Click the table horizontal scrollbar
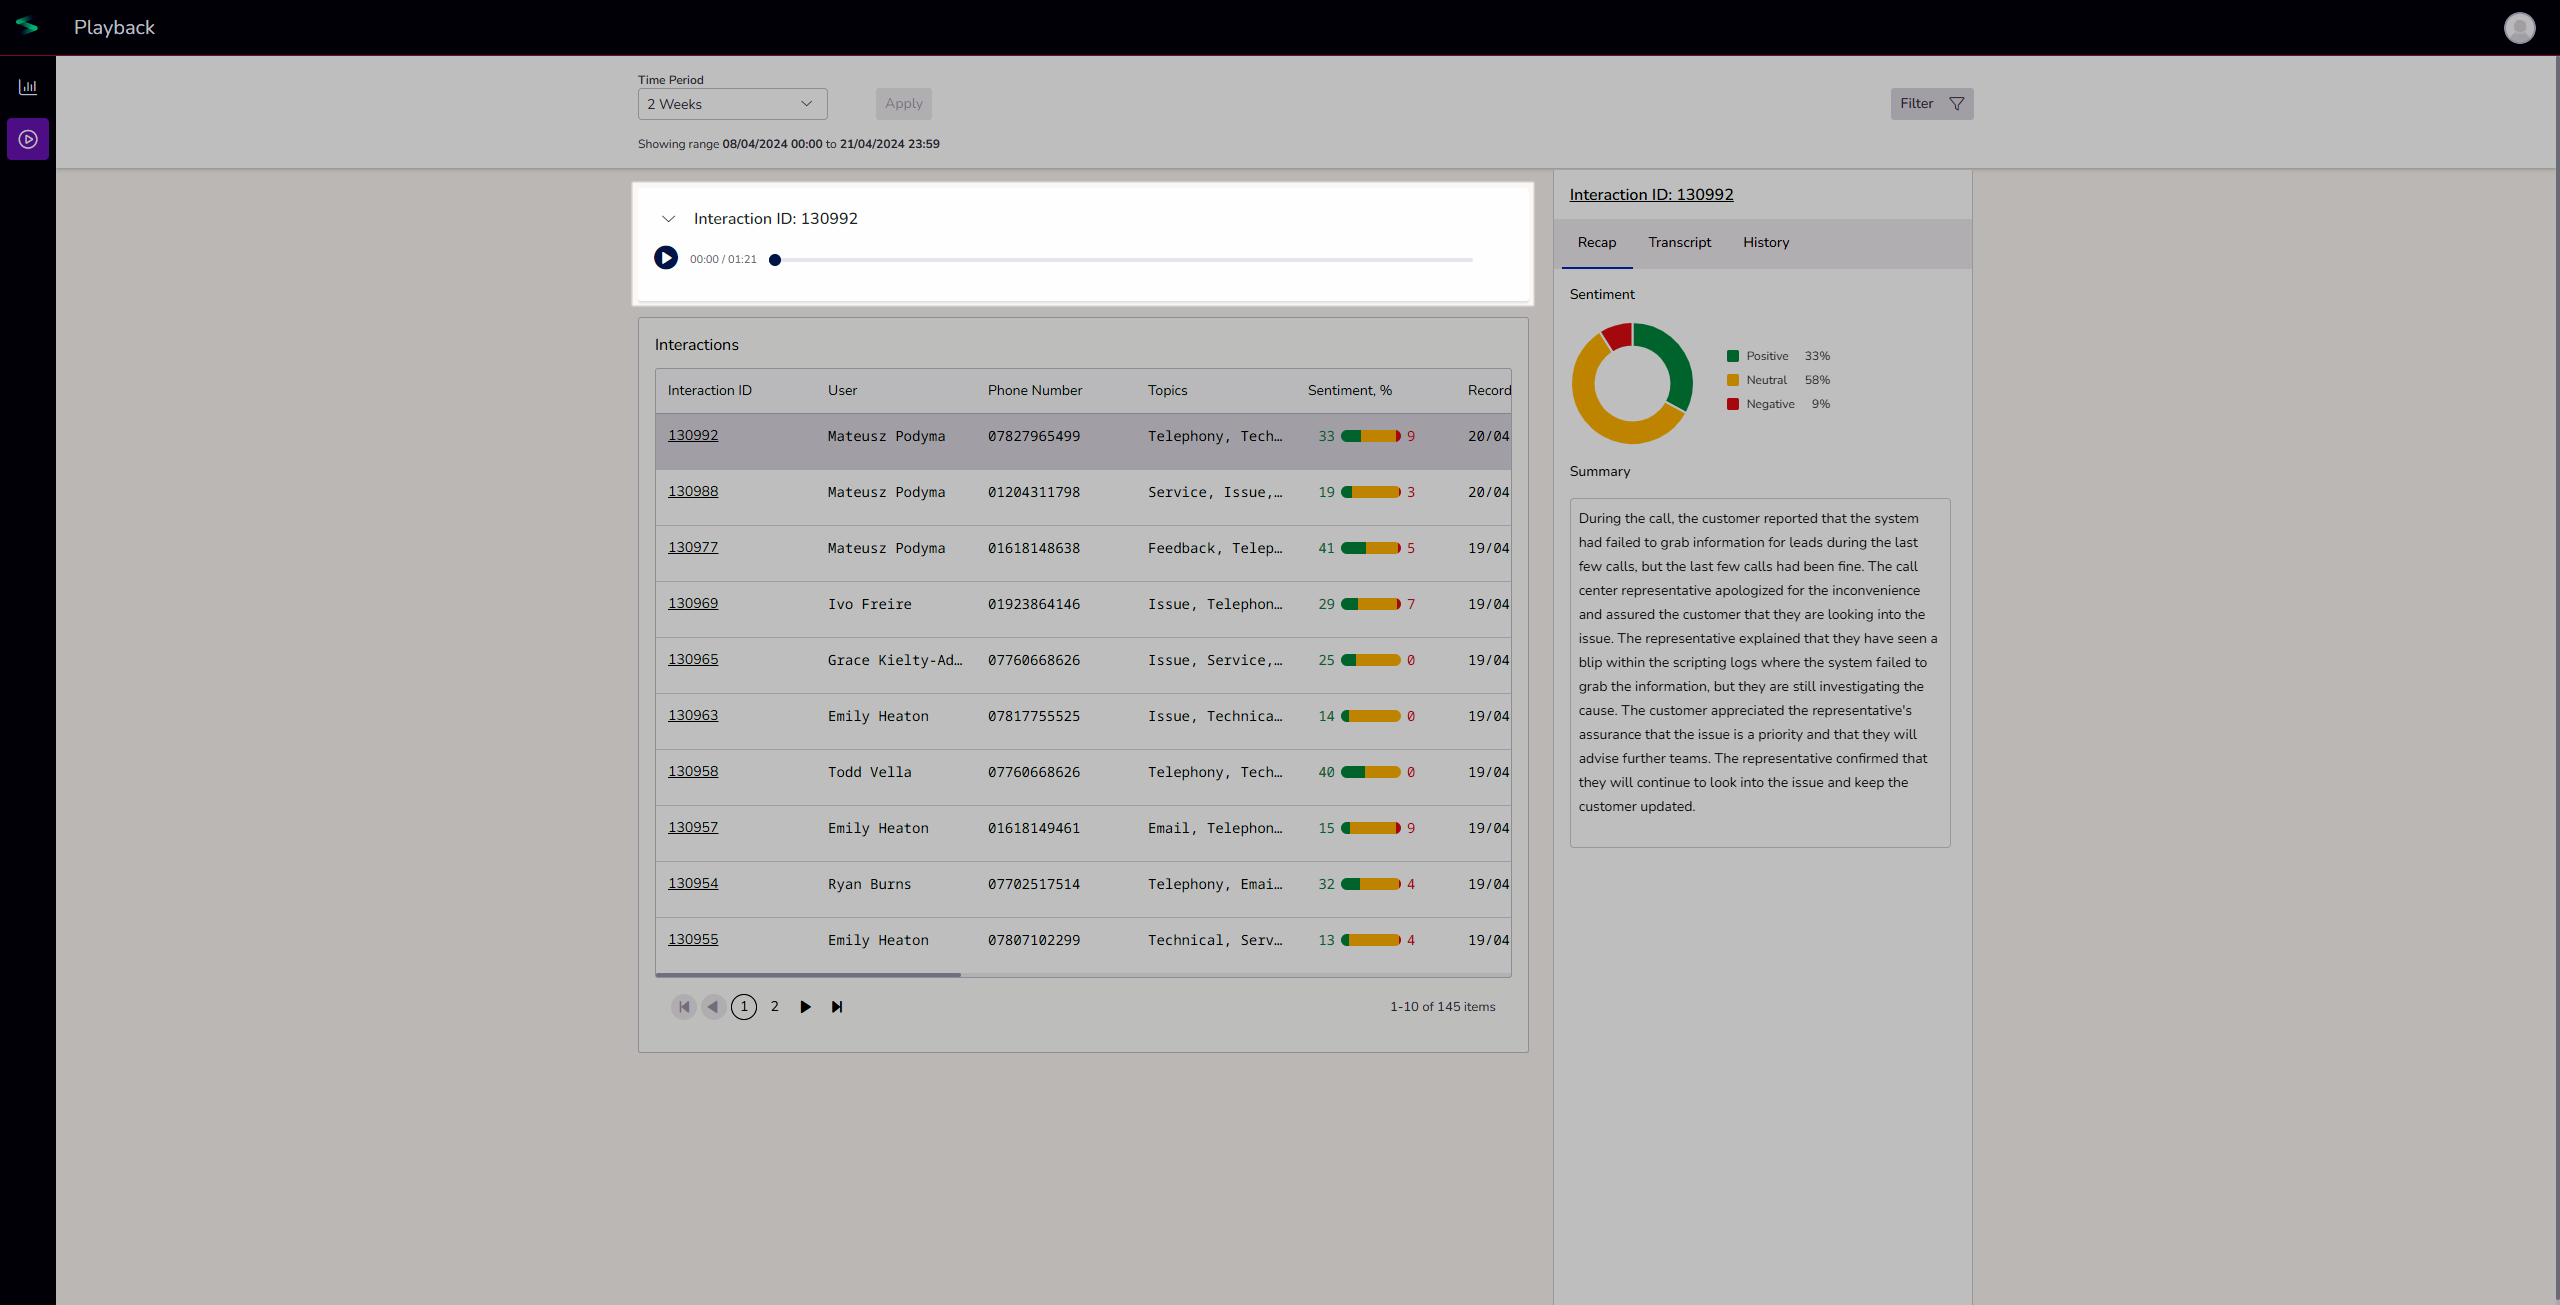The image size is (2560, 1305). [x=808, y=974]
